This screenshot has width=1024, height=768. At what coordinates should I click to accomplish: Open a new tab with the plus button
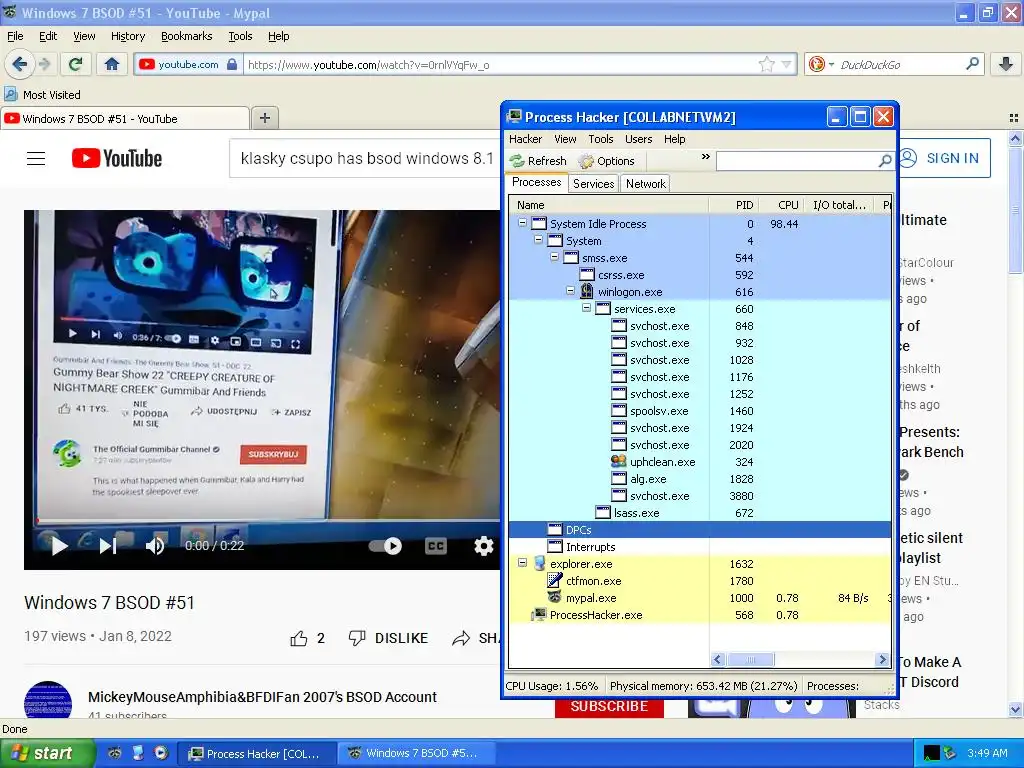pos(264,118)
